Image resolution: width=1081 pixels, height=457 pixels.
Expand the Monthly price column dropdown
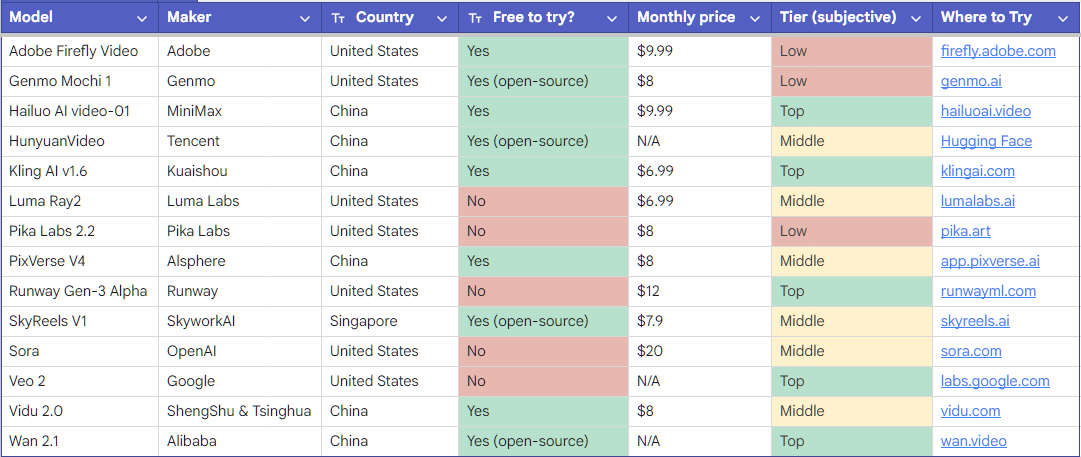pyautogui.click(x=755, y=19)
